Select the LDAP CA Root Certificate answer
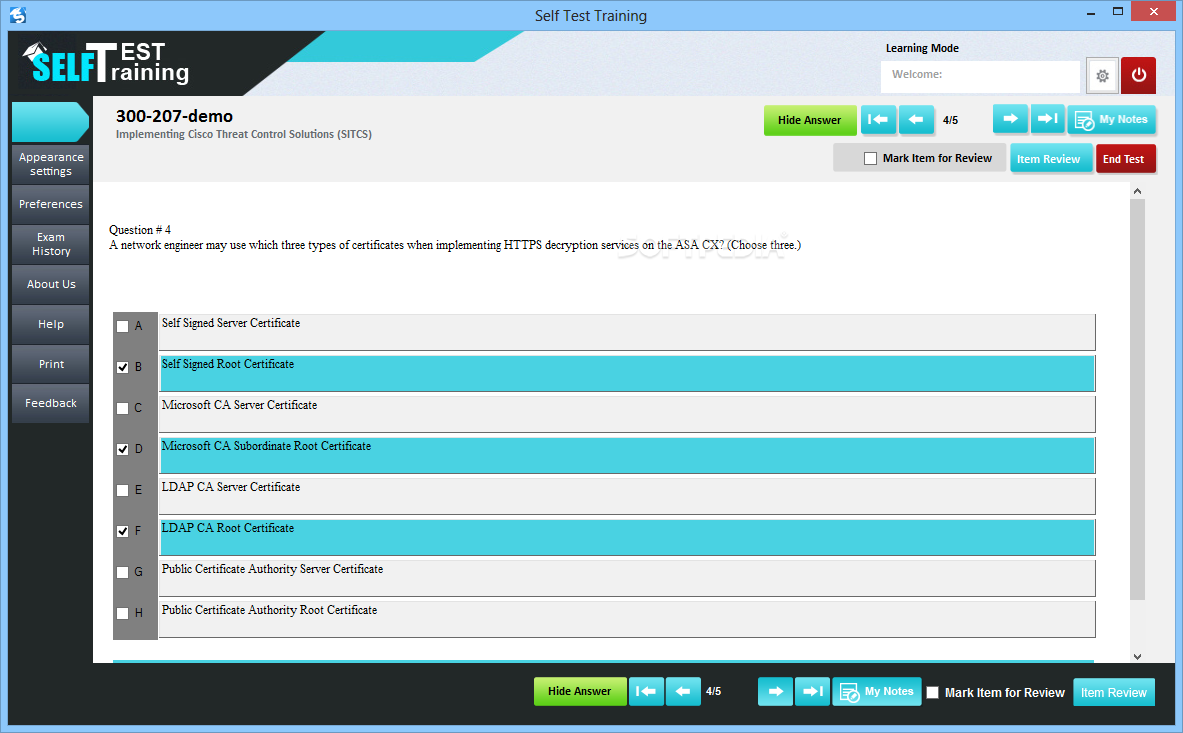 pyautogui.click(x=626, y=538)
